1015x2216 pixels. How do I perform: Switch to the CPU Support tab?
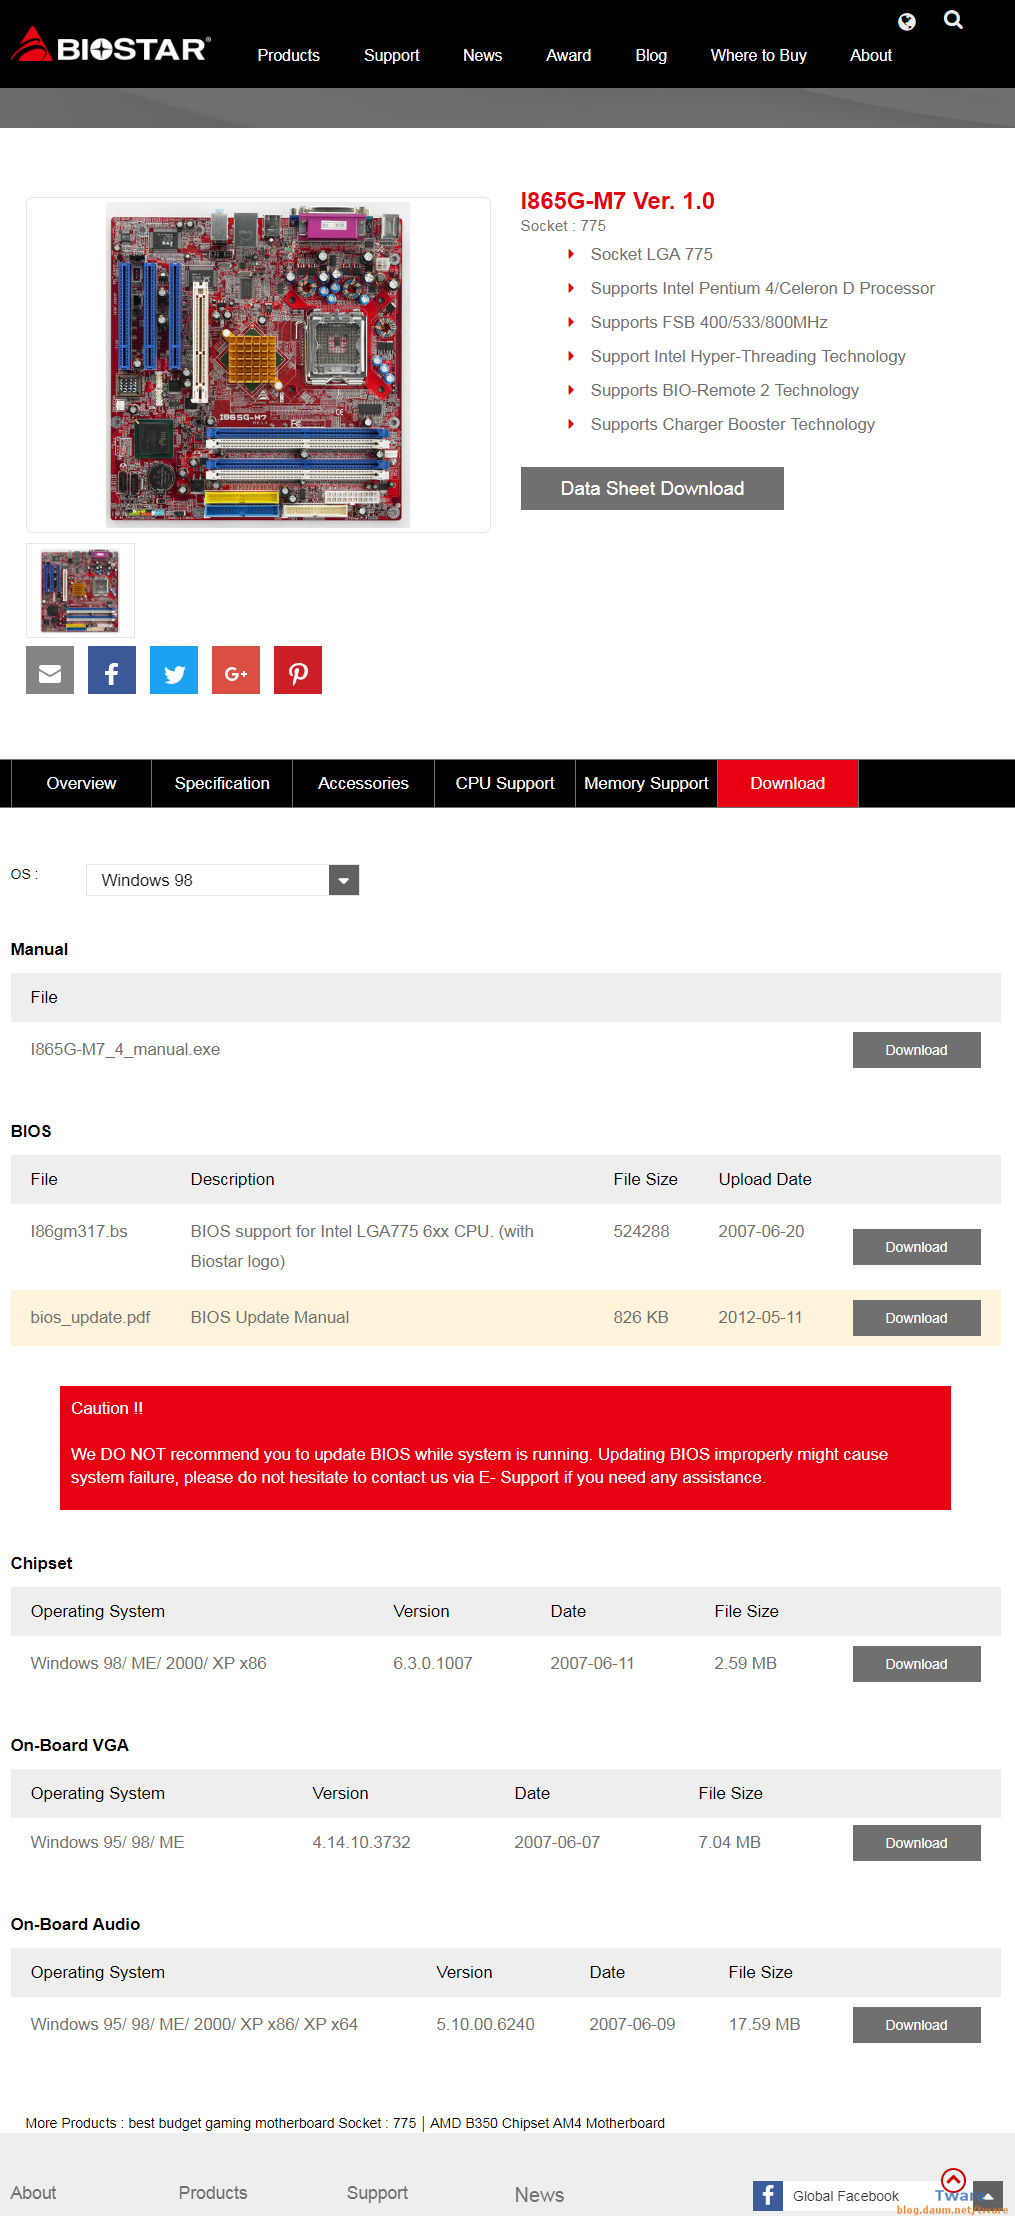pos(505,784)
